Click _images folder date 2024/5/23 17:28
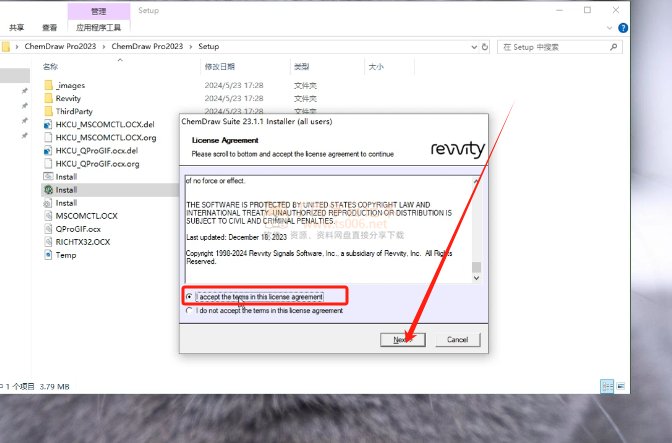Image resolution: width=672 pixels, height=443 pixels. point(234,85)
